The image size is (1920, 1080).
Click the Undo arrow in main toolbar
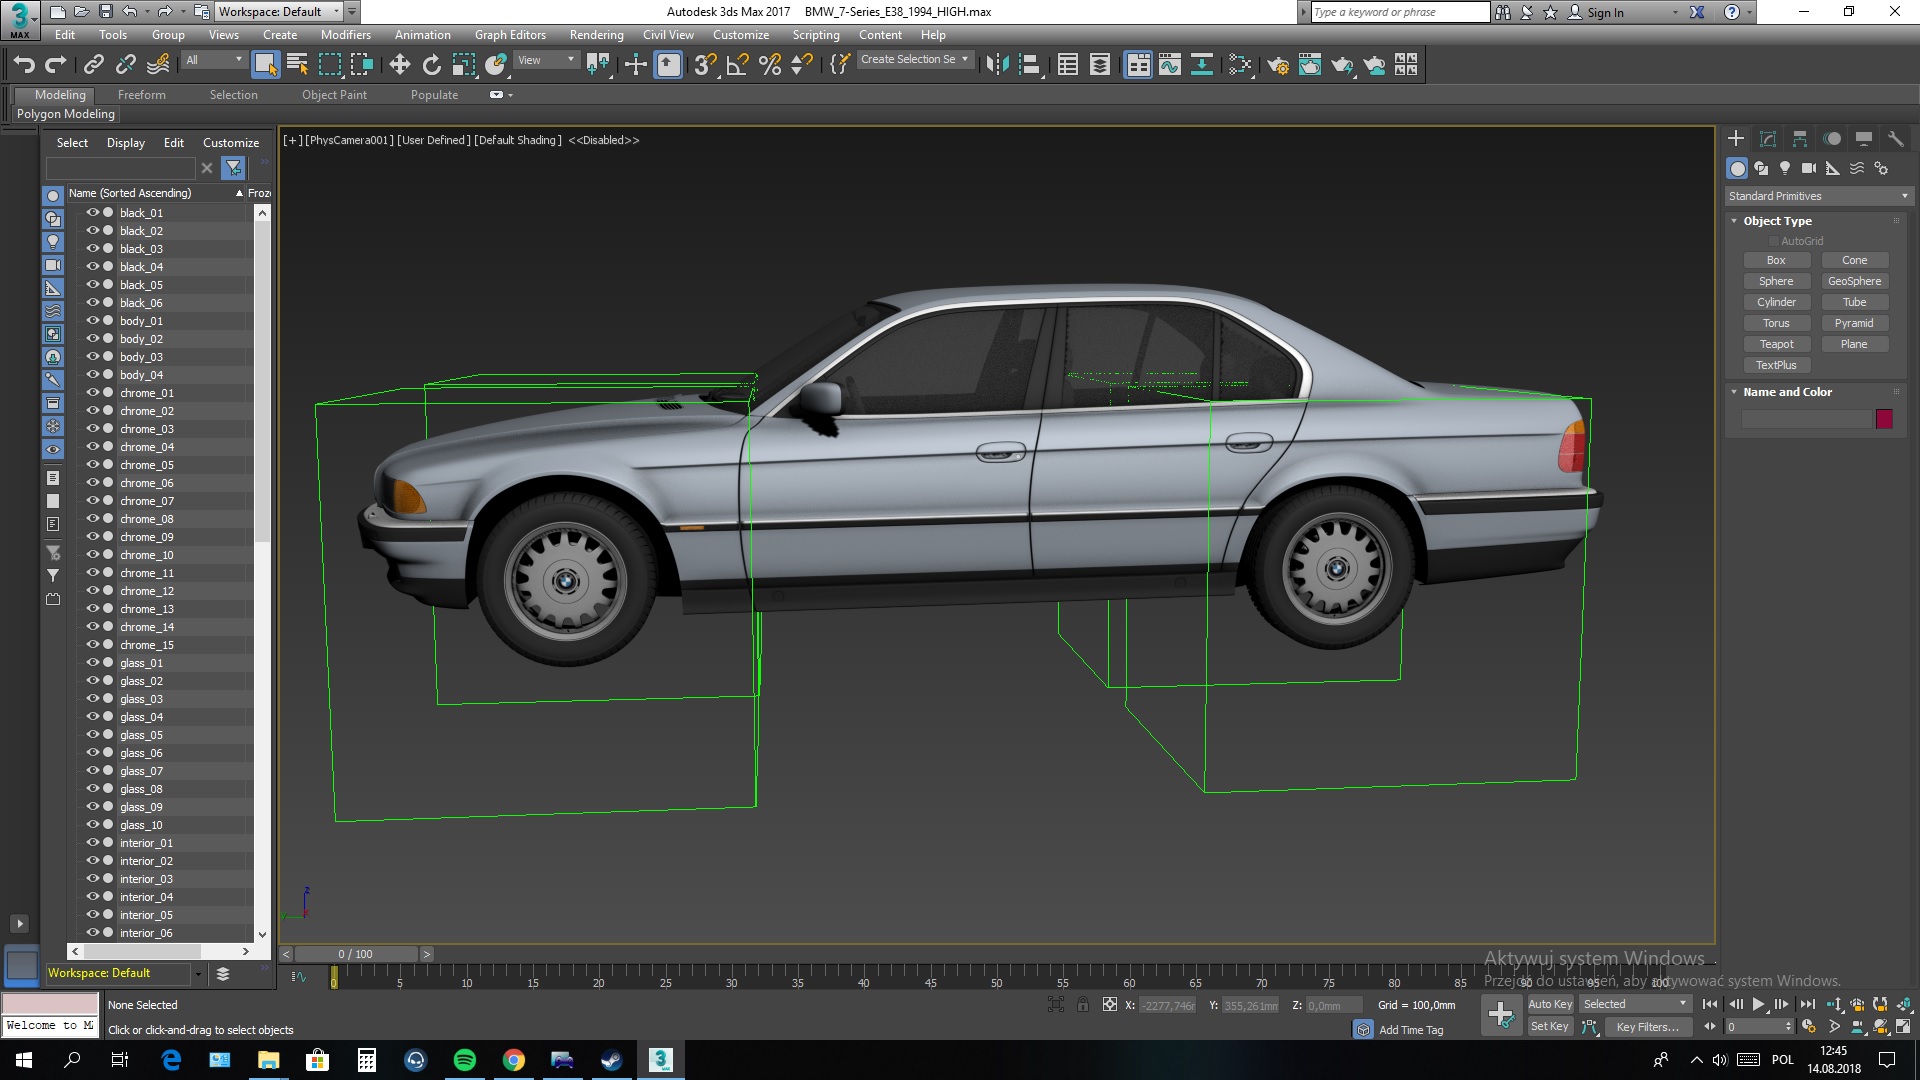(x=23, y=65)
